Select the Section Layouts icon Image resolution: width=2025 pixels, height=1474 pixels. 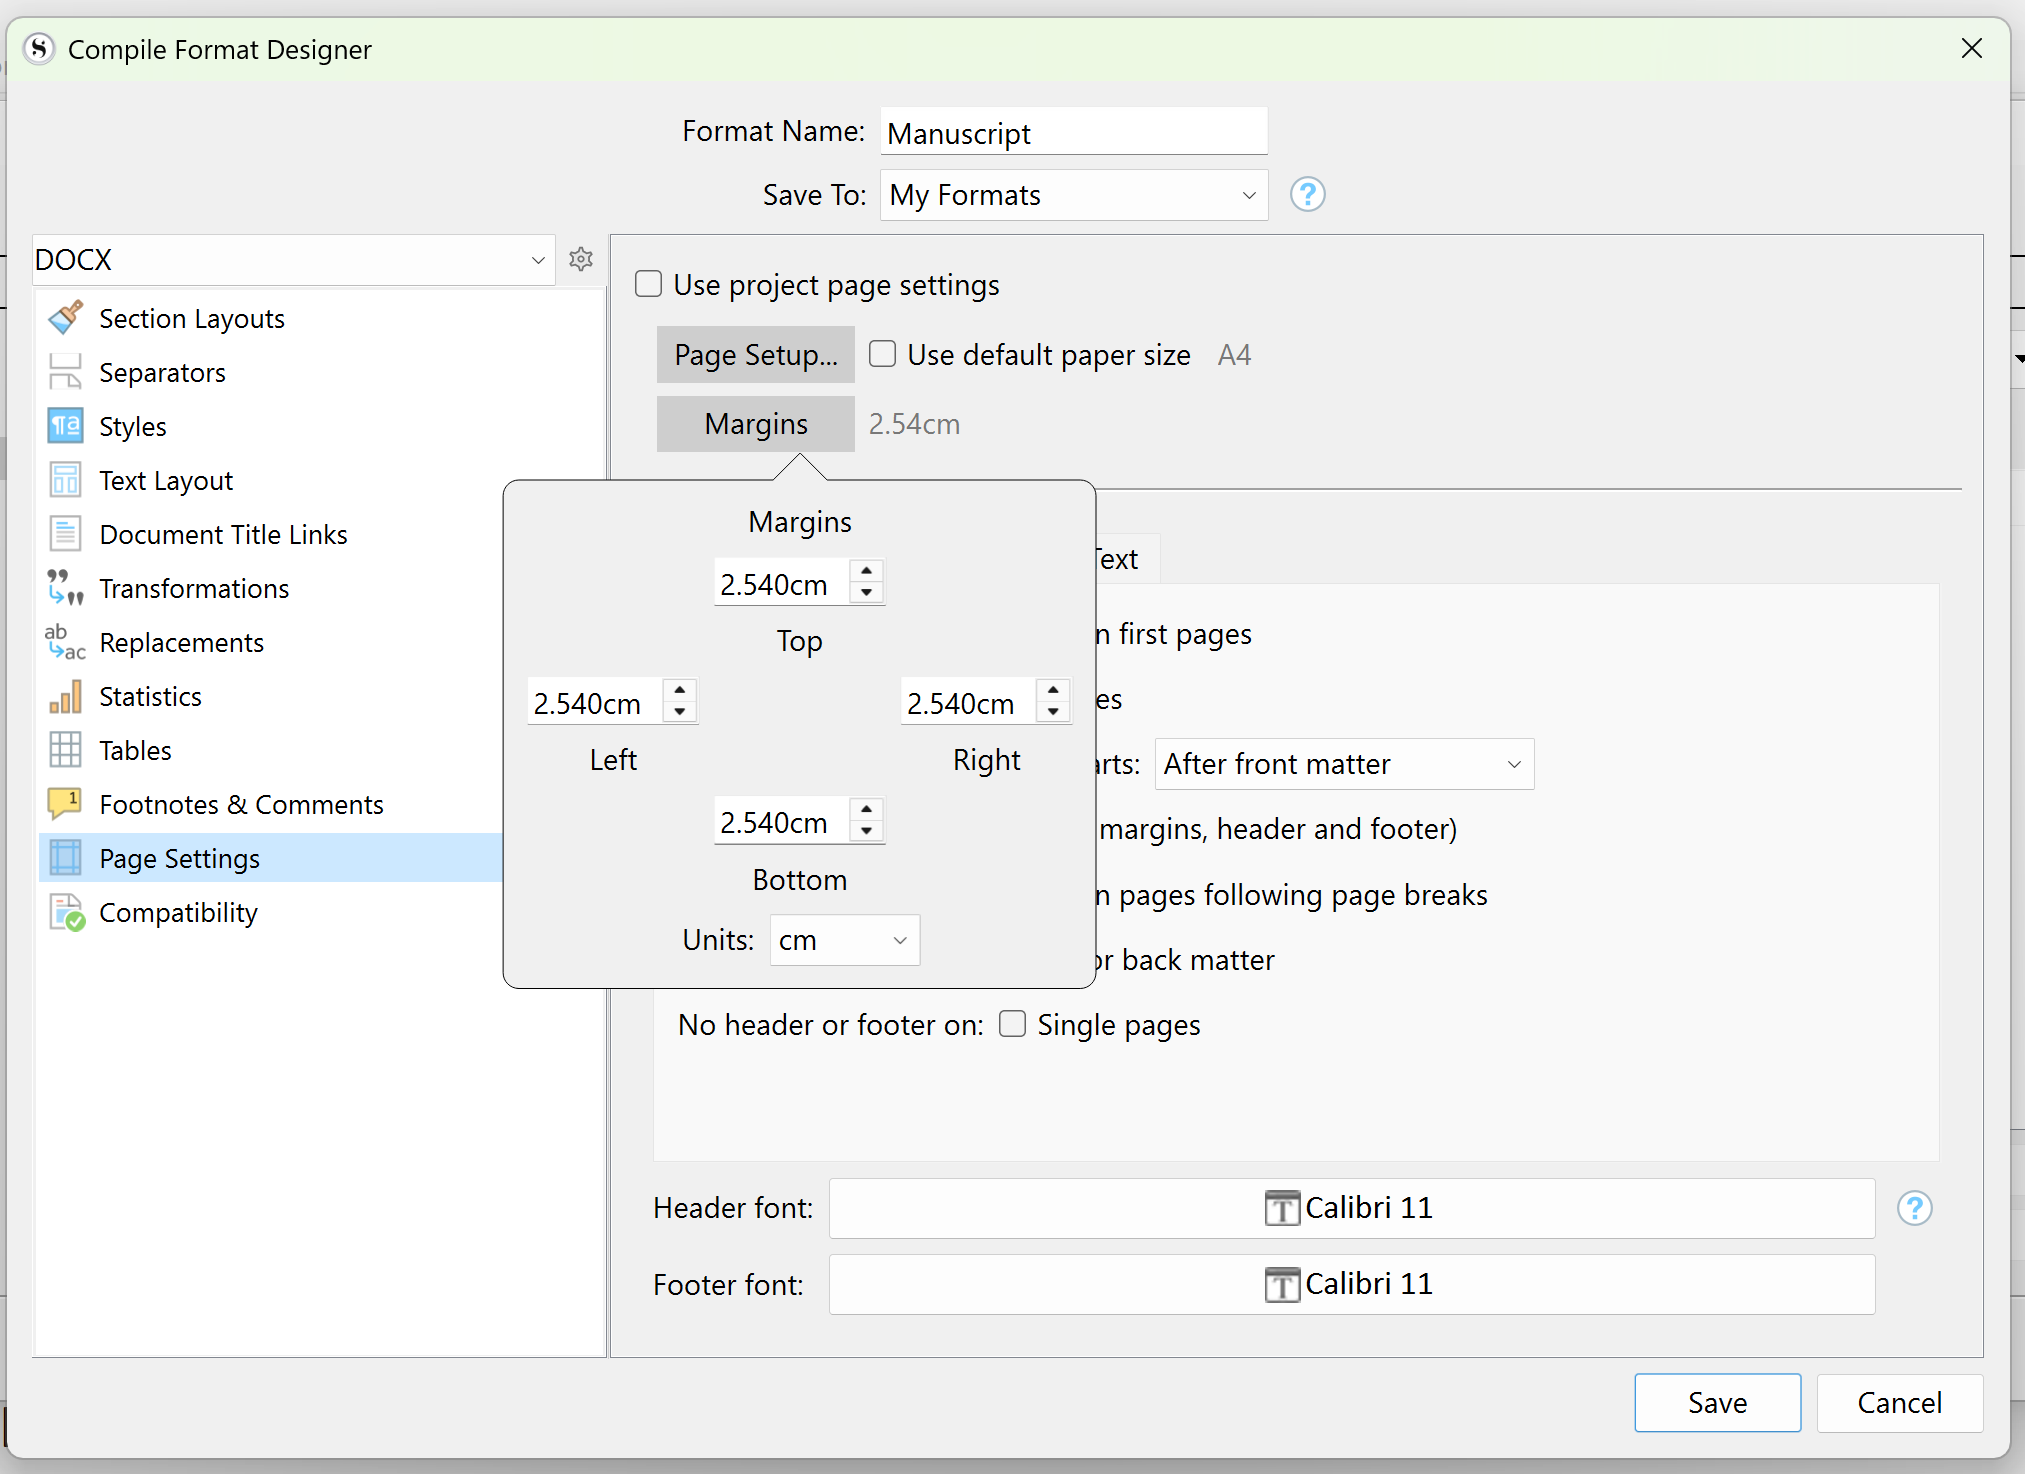pos(65,318)
